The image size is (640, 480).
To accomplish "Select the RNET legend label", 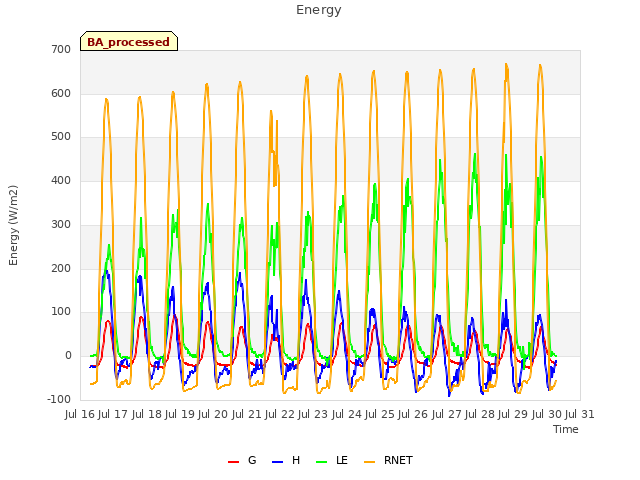I will pos(398,460).
